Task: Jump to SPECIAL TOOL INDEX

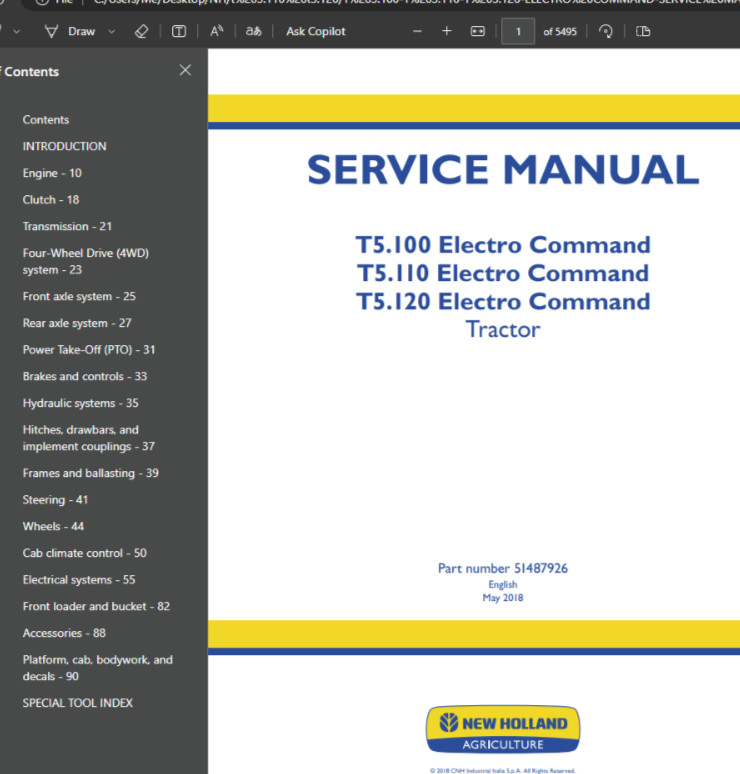Action: (78, 703)
